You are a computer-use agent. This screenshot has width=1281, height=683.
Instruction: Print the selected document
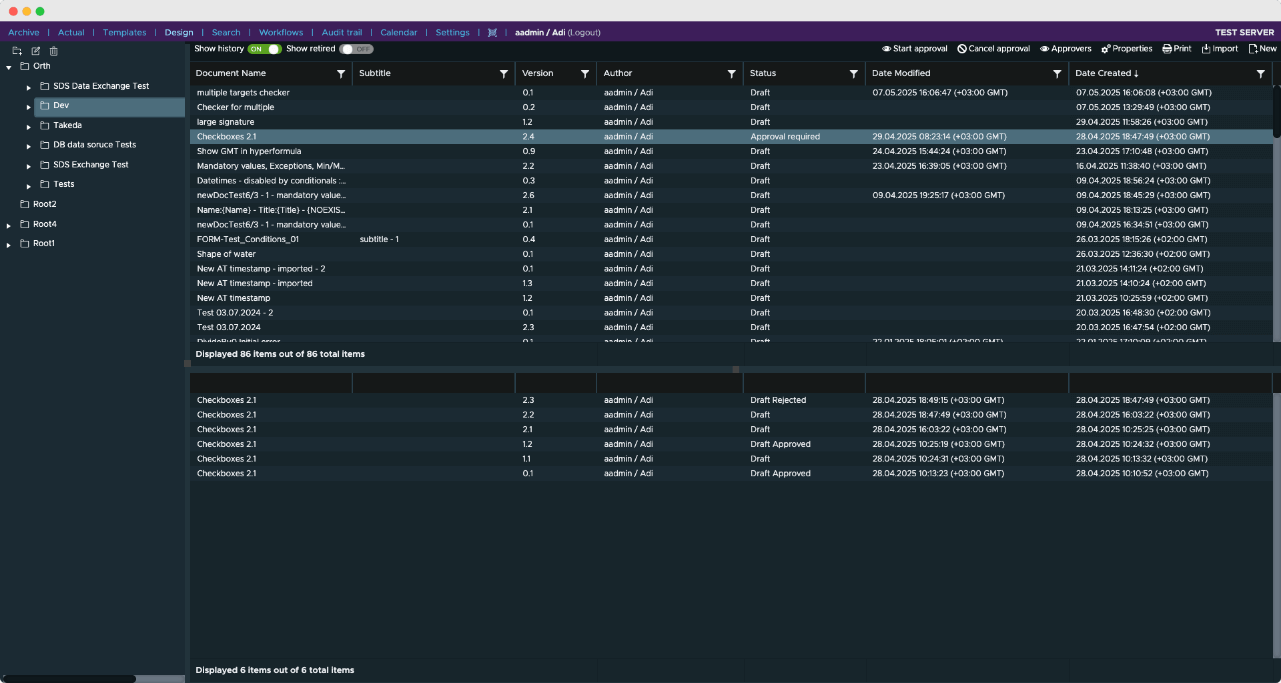(1176, 48)
